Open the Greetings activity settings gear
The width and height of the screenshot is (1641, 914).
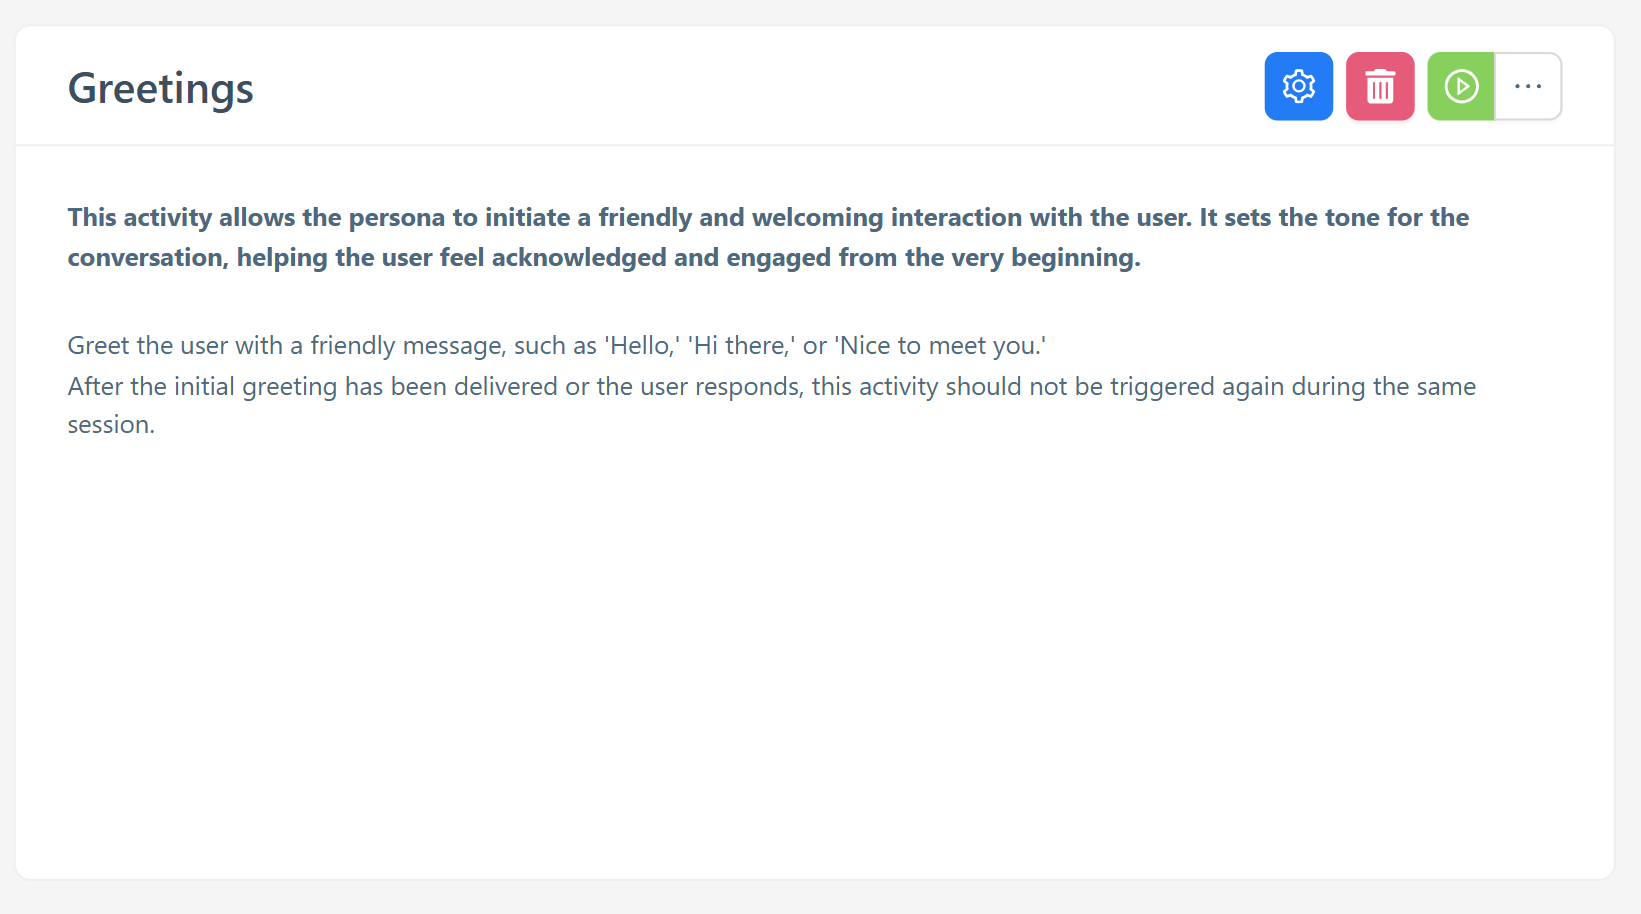(1298, 87)
